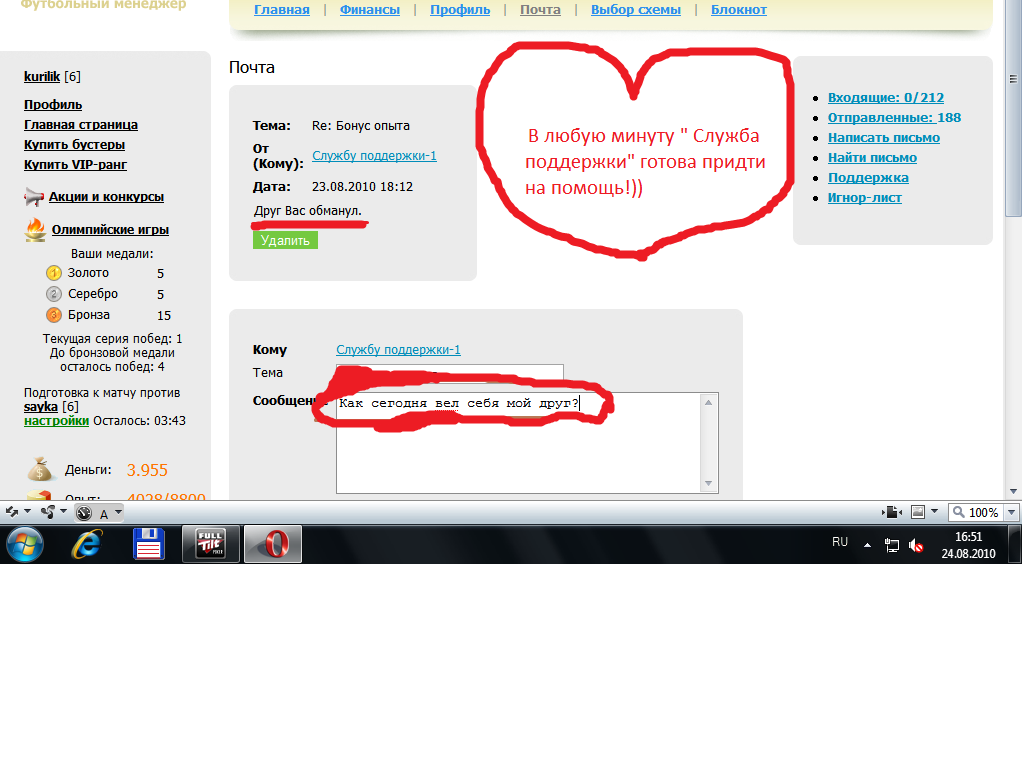Viewport: 1024px width, 768px height.
Task: Click the muted volume tray icon
Action: point(916,546)
